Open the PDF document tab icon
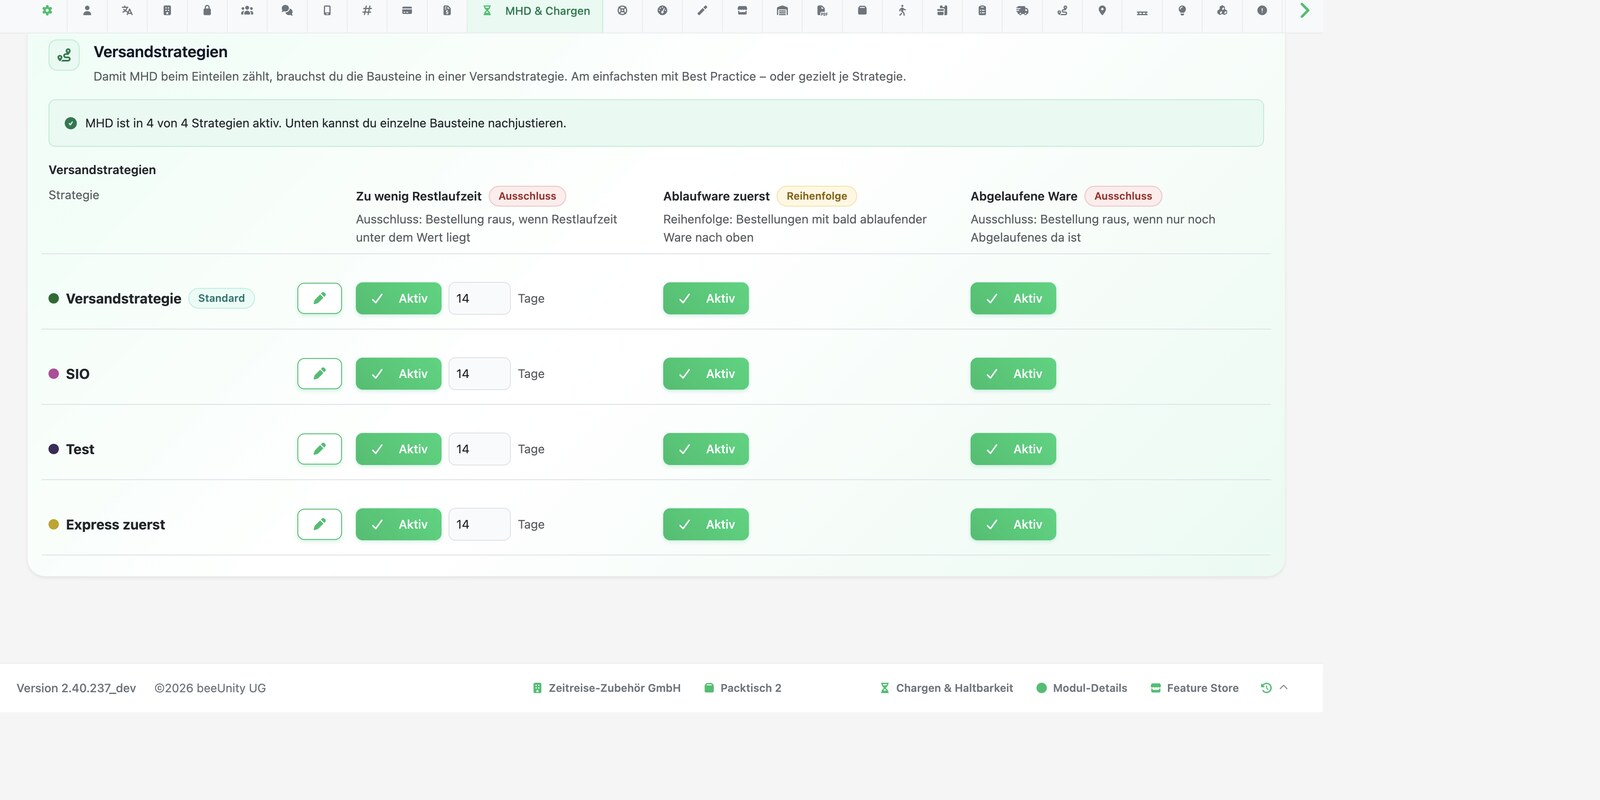The image size is (1600, 800). click(822, 11)
